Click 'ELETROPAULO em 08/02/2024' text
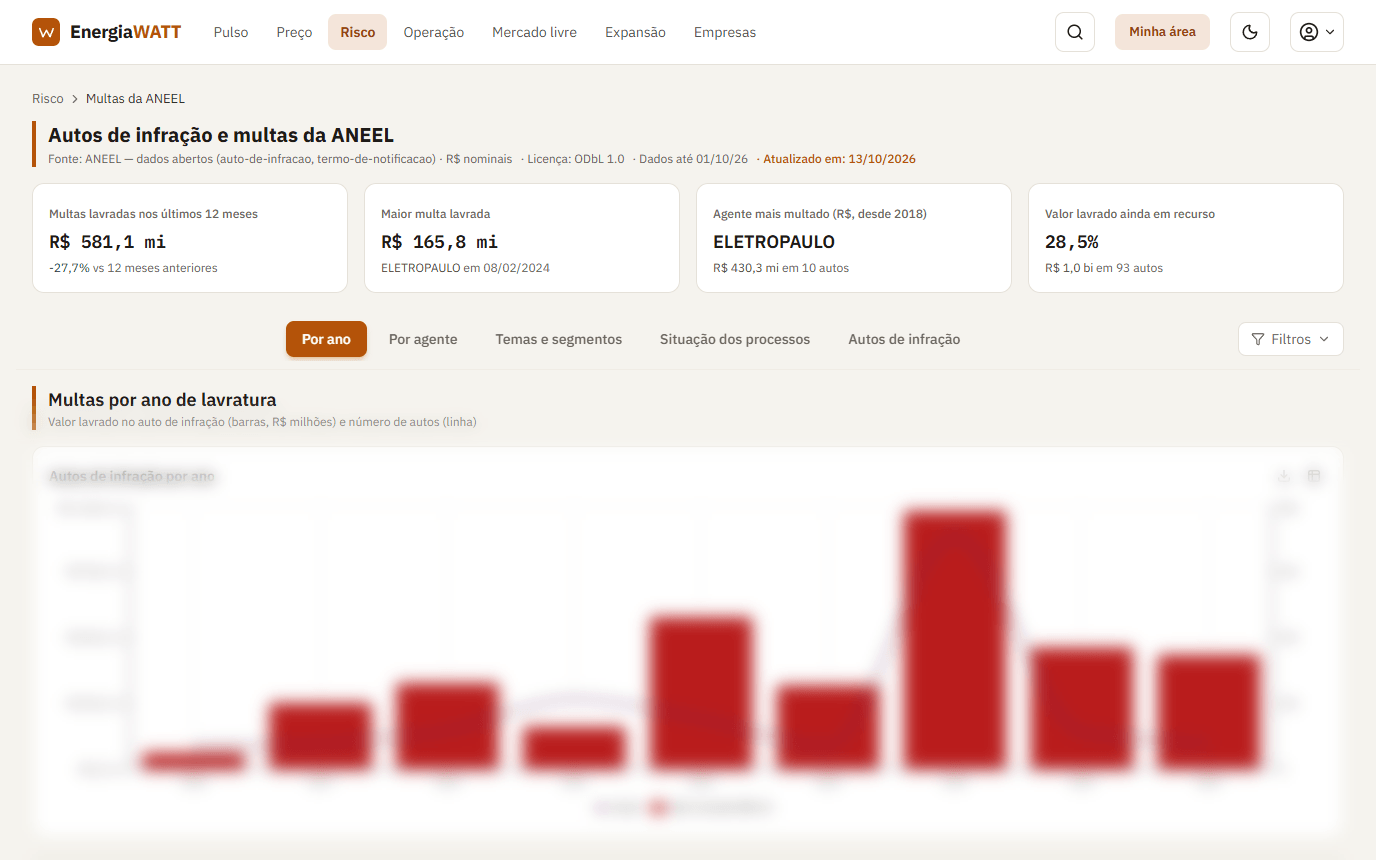1376x860 pixels. click(465, 268)
